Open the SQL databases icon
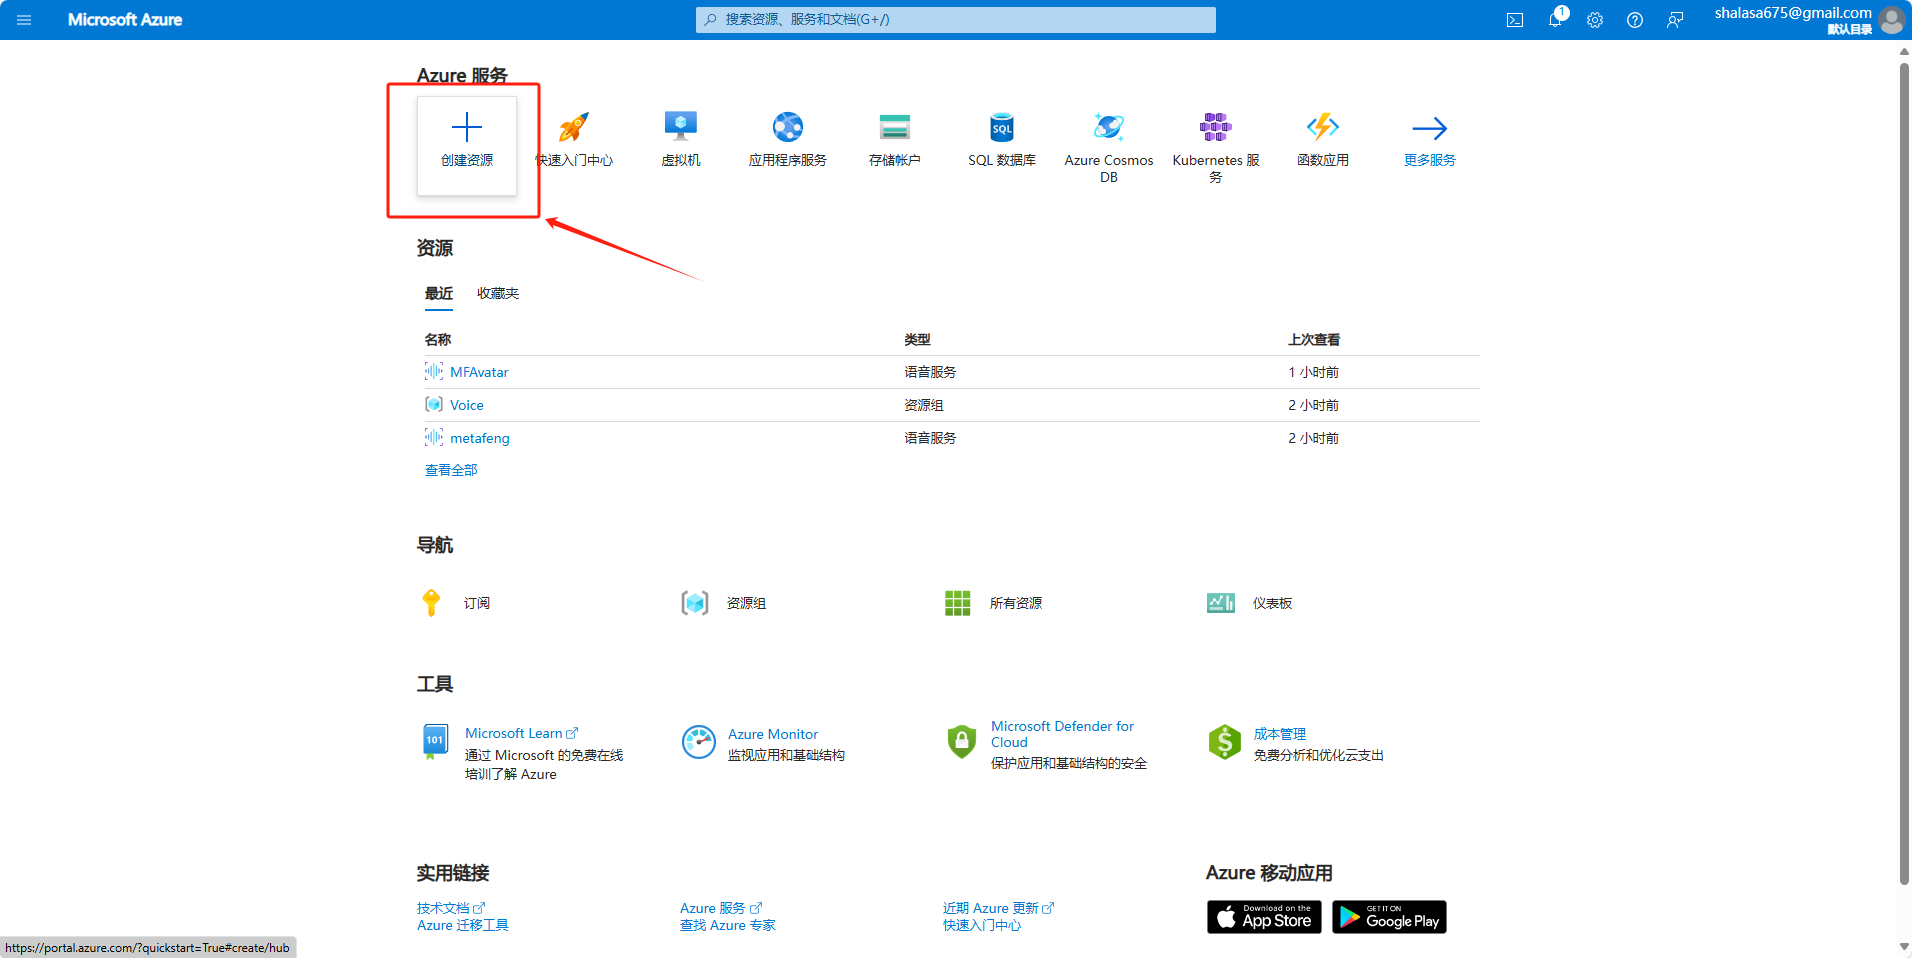1912x958 pixels. 1002,127
